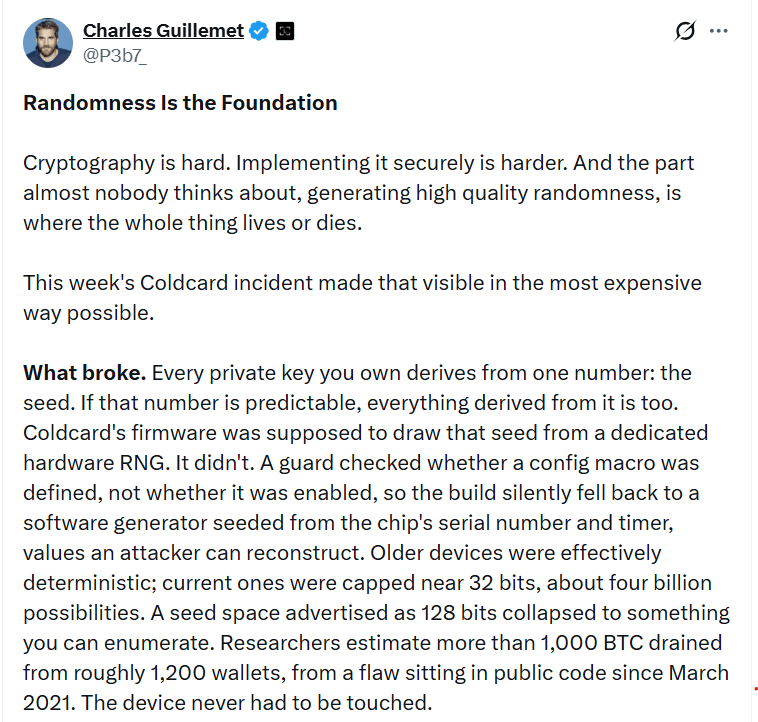Click the words 'way possible.'
This screenshot has width=758, height=722.
pyautogui.click(x=89, y=313)
